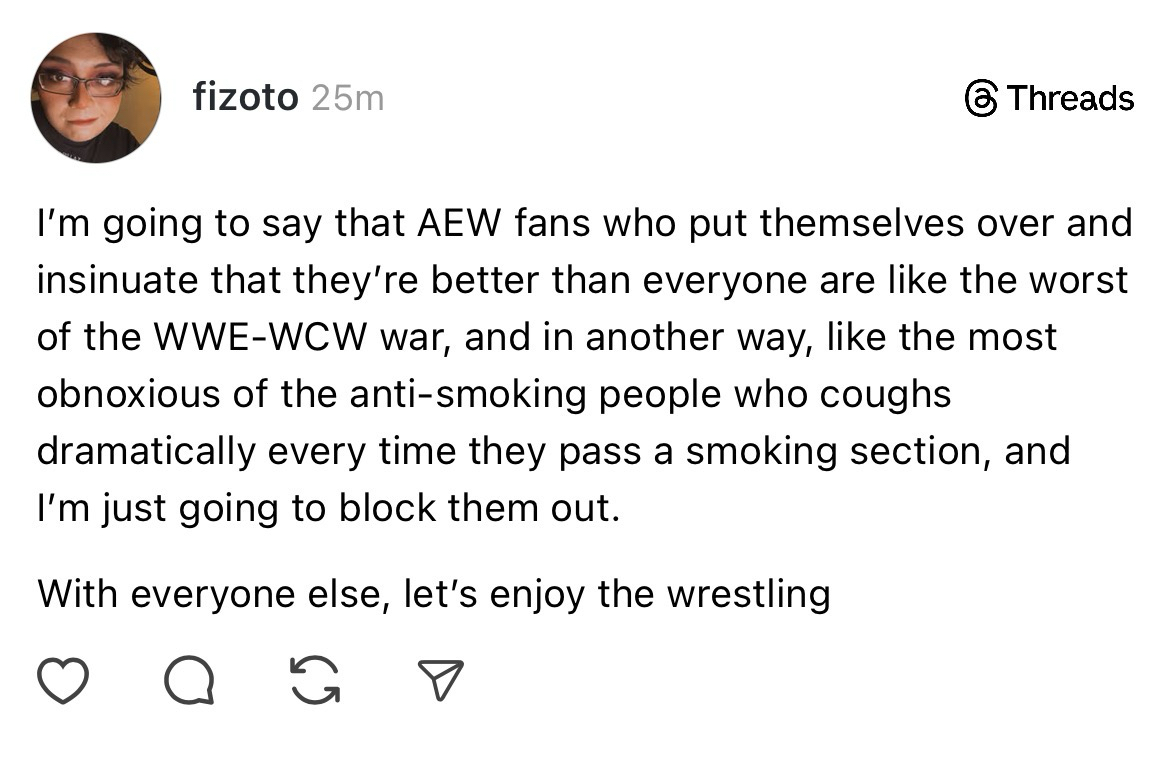Click the Threads logo symbol
1170x762 pixels.
(x=980, y=98)
